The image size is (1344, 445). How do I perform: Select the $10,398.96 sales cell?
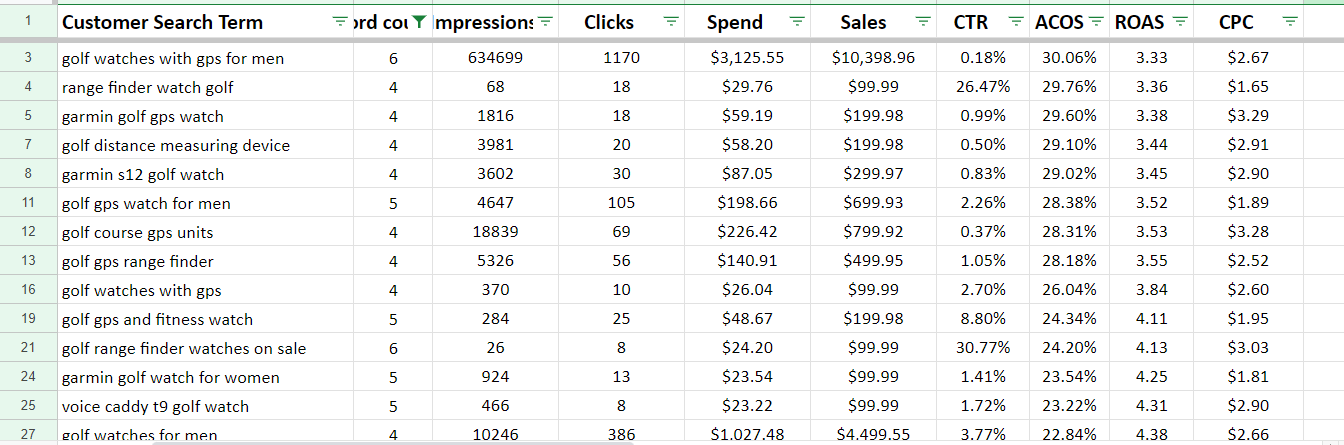pos(873,58)
